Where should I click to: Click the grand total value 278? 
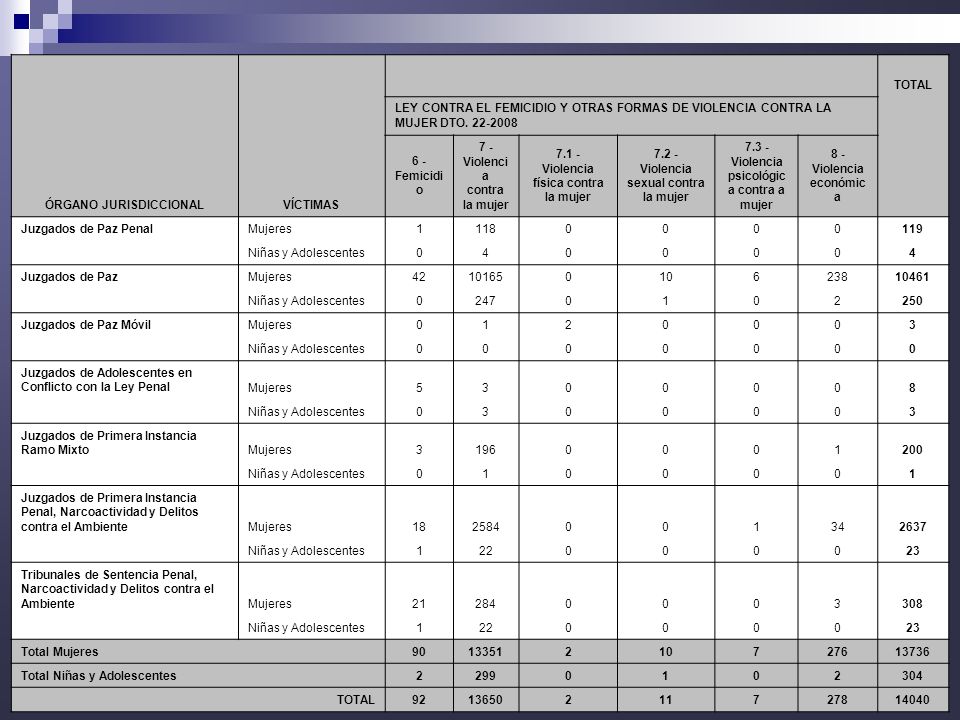click(x=837, y=700)
